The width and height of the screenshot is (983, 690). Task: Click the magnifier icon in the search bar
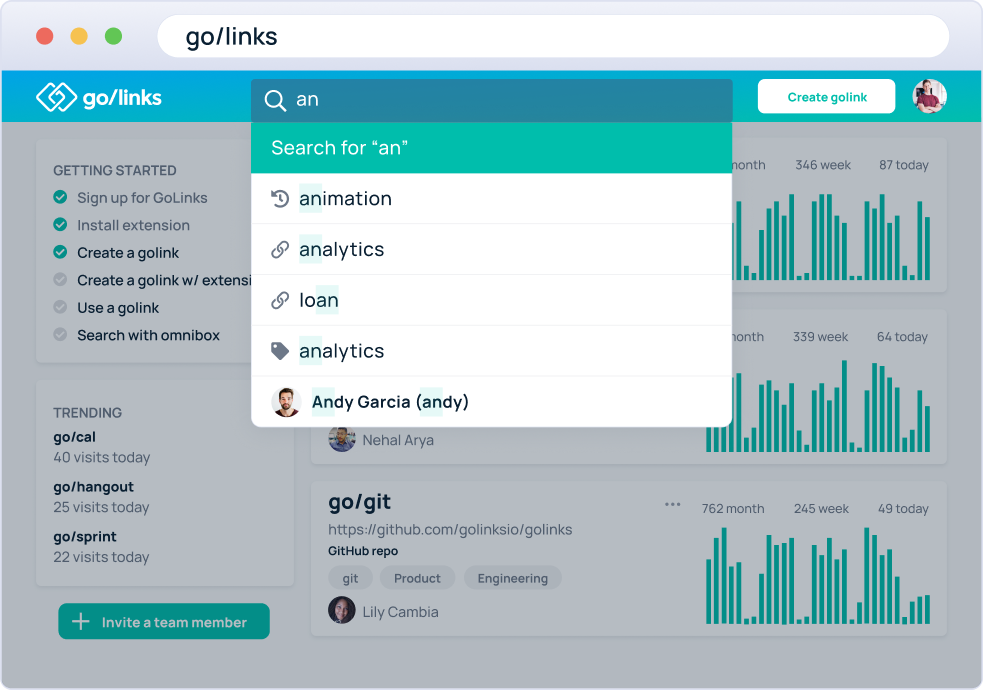coord(274,99)
